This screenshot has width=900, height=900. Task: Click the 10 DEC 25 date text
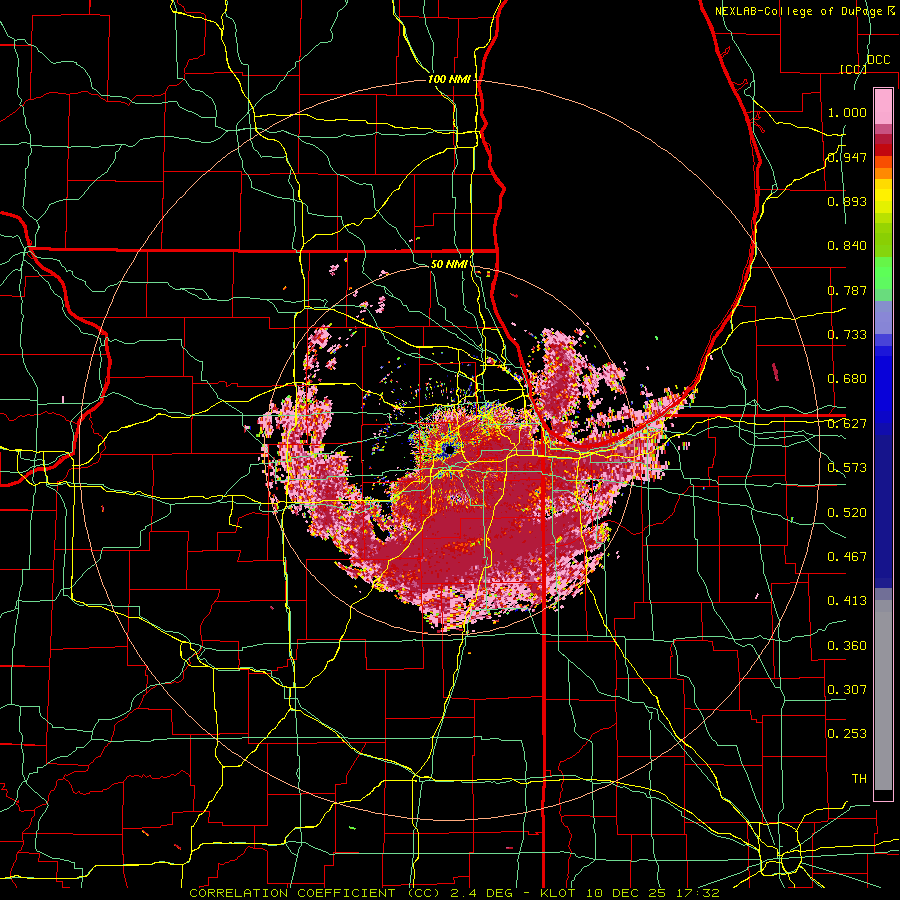point(627,893)
